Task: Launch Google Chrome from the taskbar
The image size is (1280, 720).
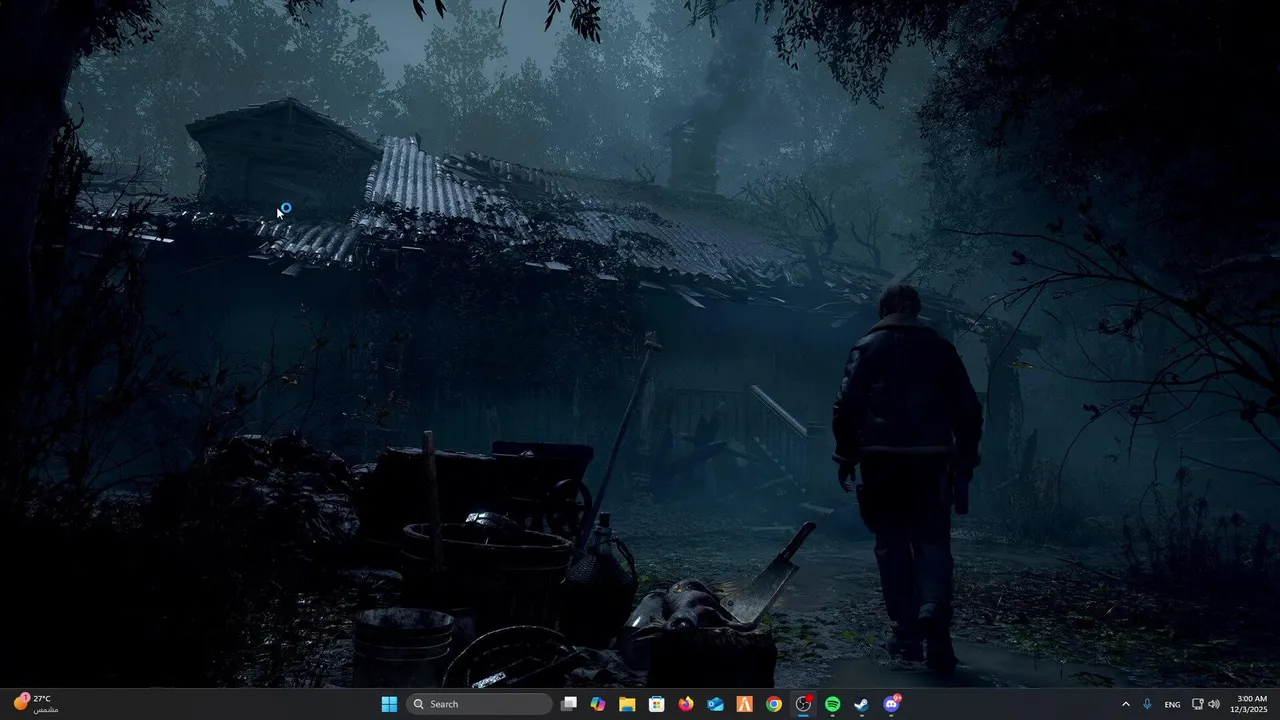Action: 774,704
